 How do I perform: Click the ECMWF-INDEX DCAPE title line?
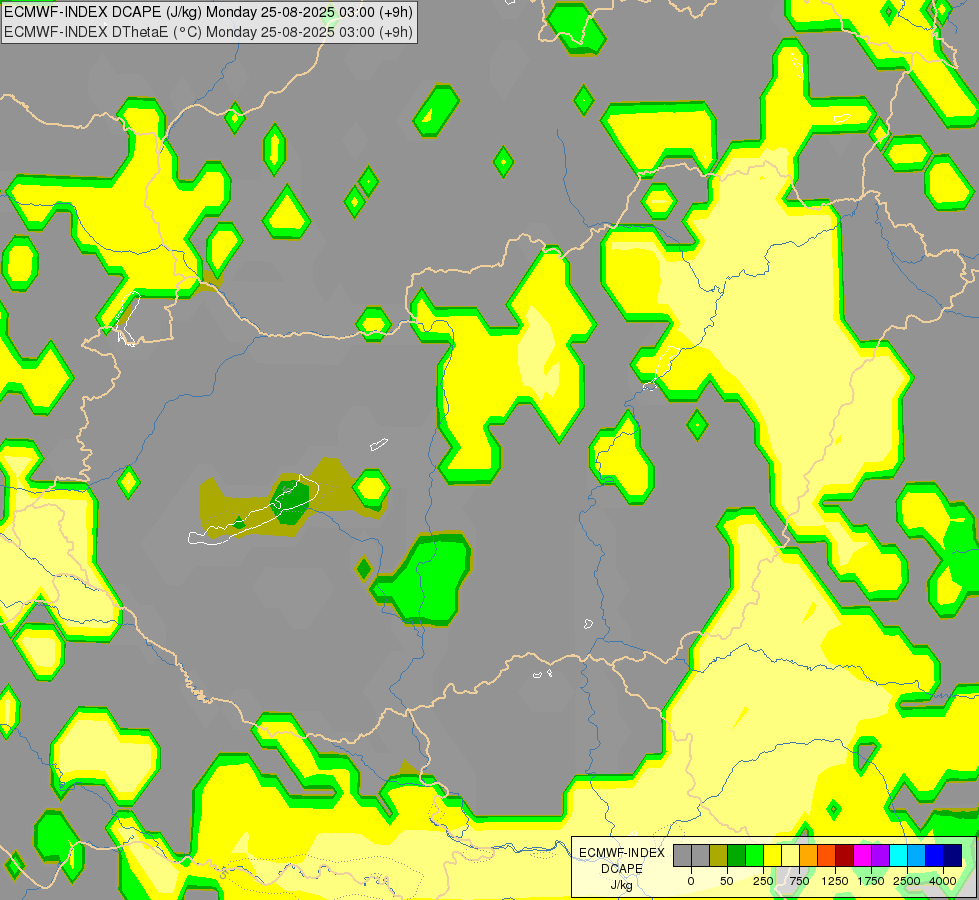pyautogui.click(x=208, y=12)
